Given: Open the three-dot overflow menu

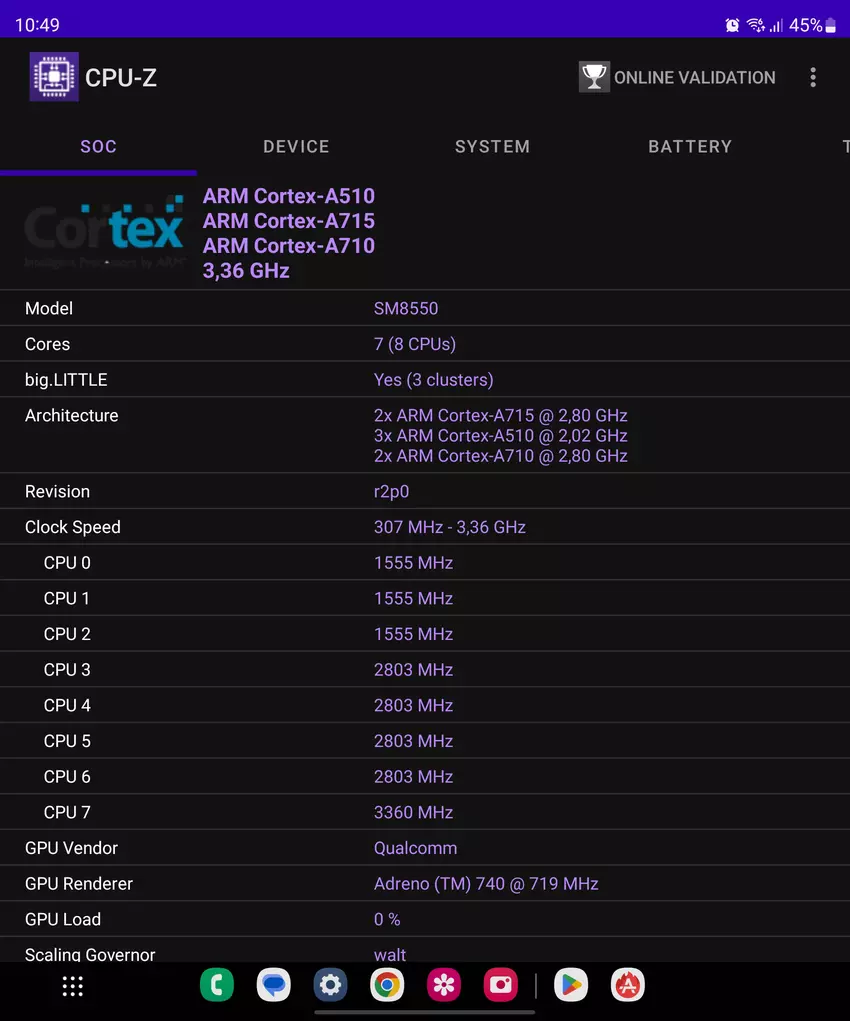Looking at the screenshot, I should point(813,77).
